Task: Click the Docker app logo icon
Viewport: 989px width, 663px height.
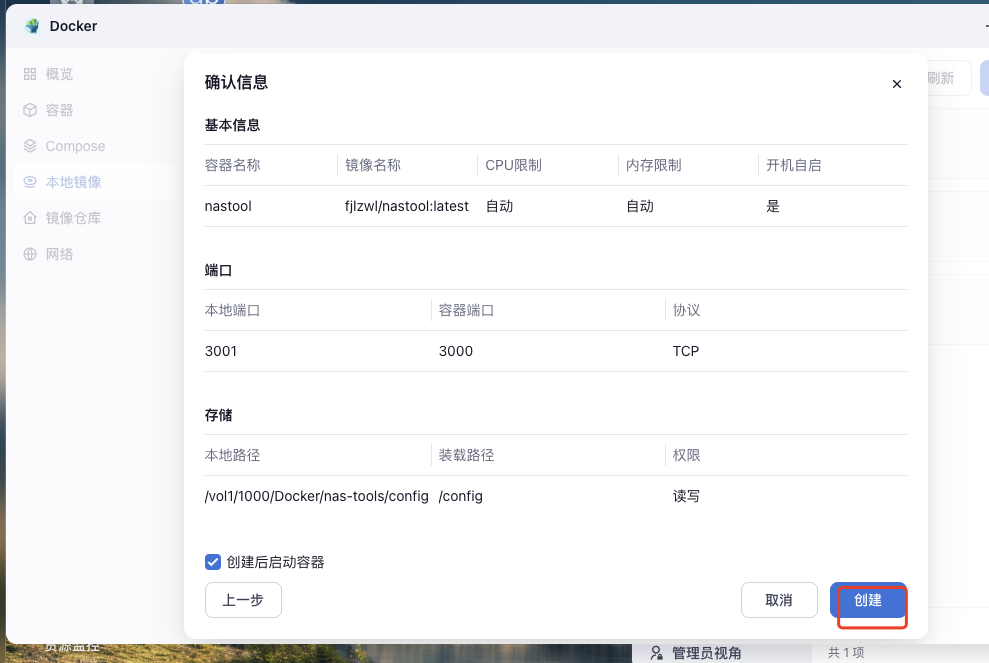Action: coord(32,26)
